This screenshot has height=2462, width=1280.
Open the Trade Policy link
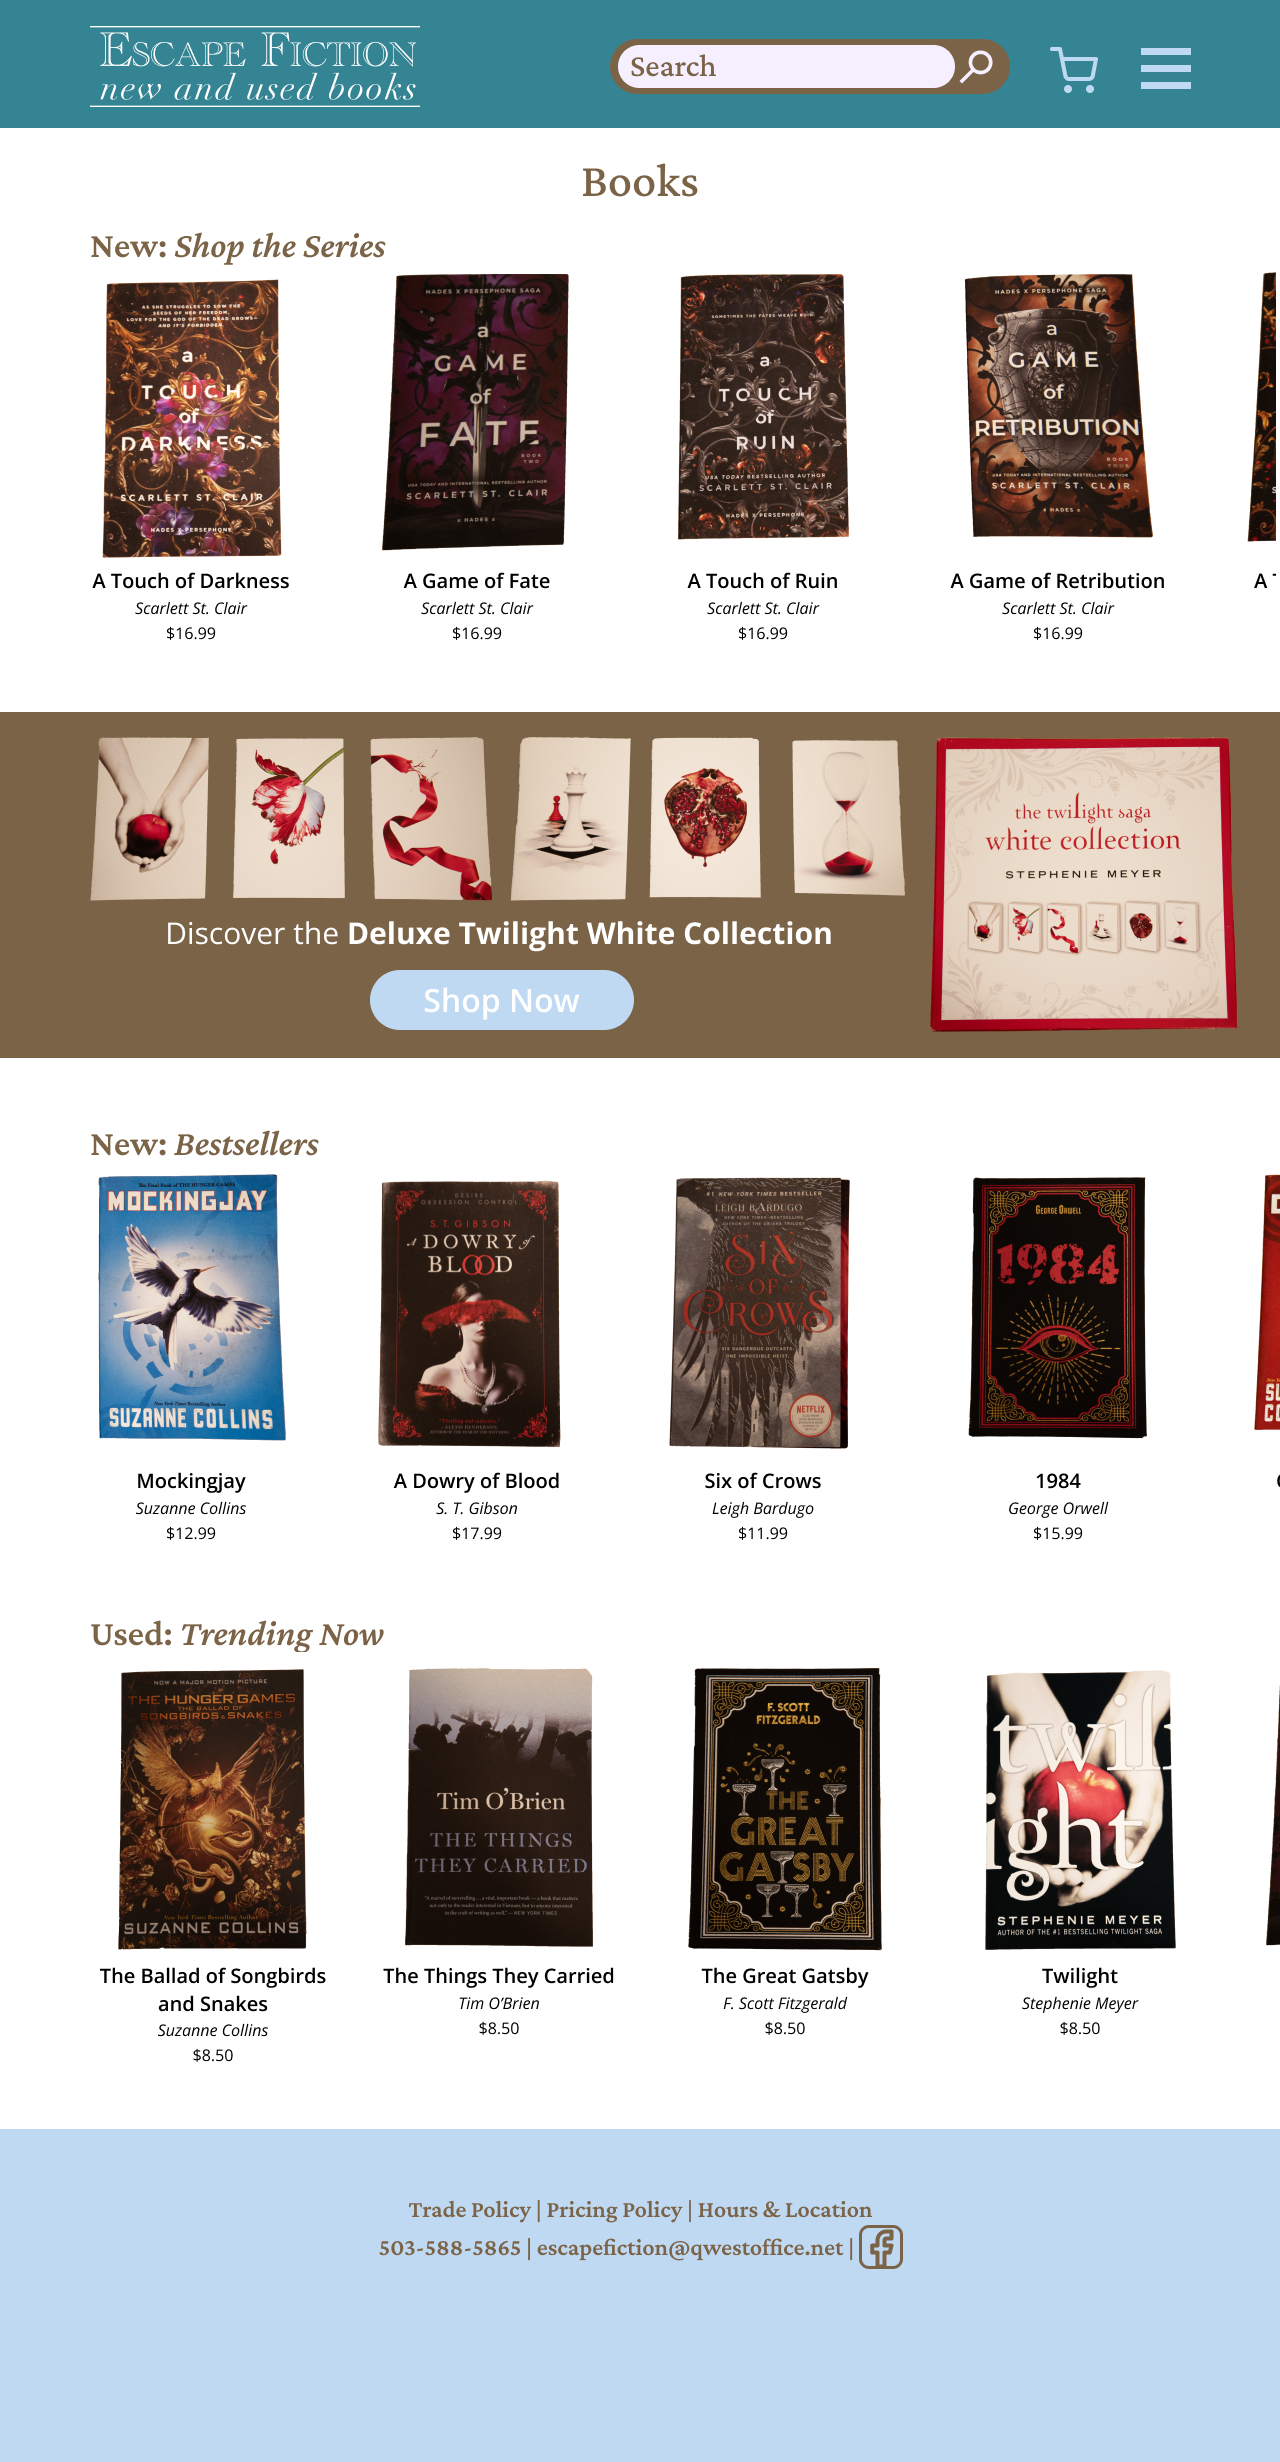coord(469,2209)
